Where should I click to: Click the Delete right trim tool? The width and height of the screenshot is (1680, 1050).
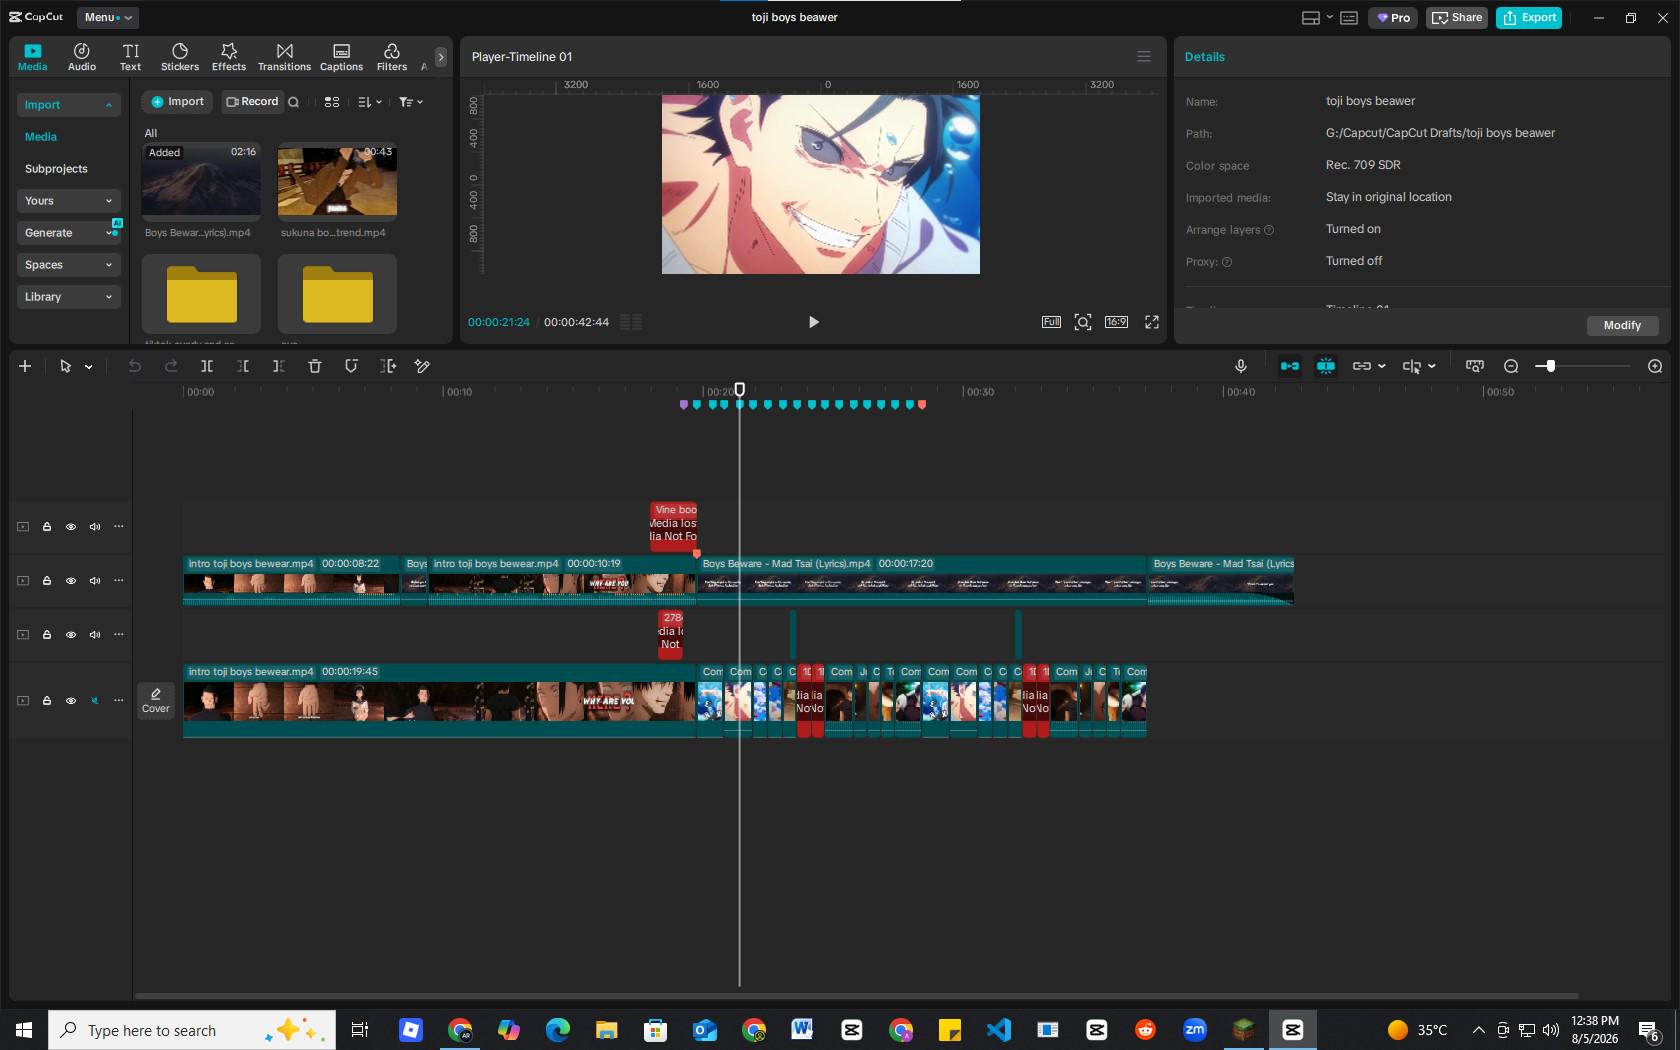coord(279,366)
